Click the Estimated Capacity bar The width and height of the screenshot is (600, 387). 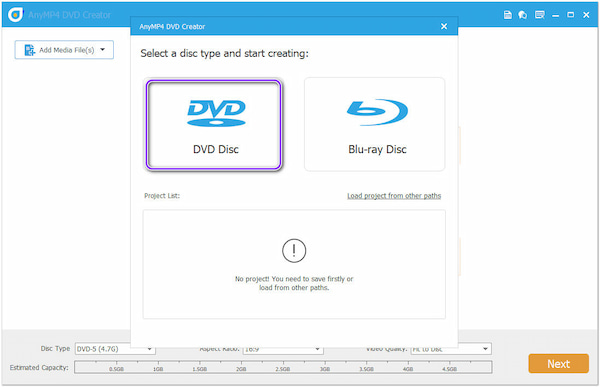(283, 367)
